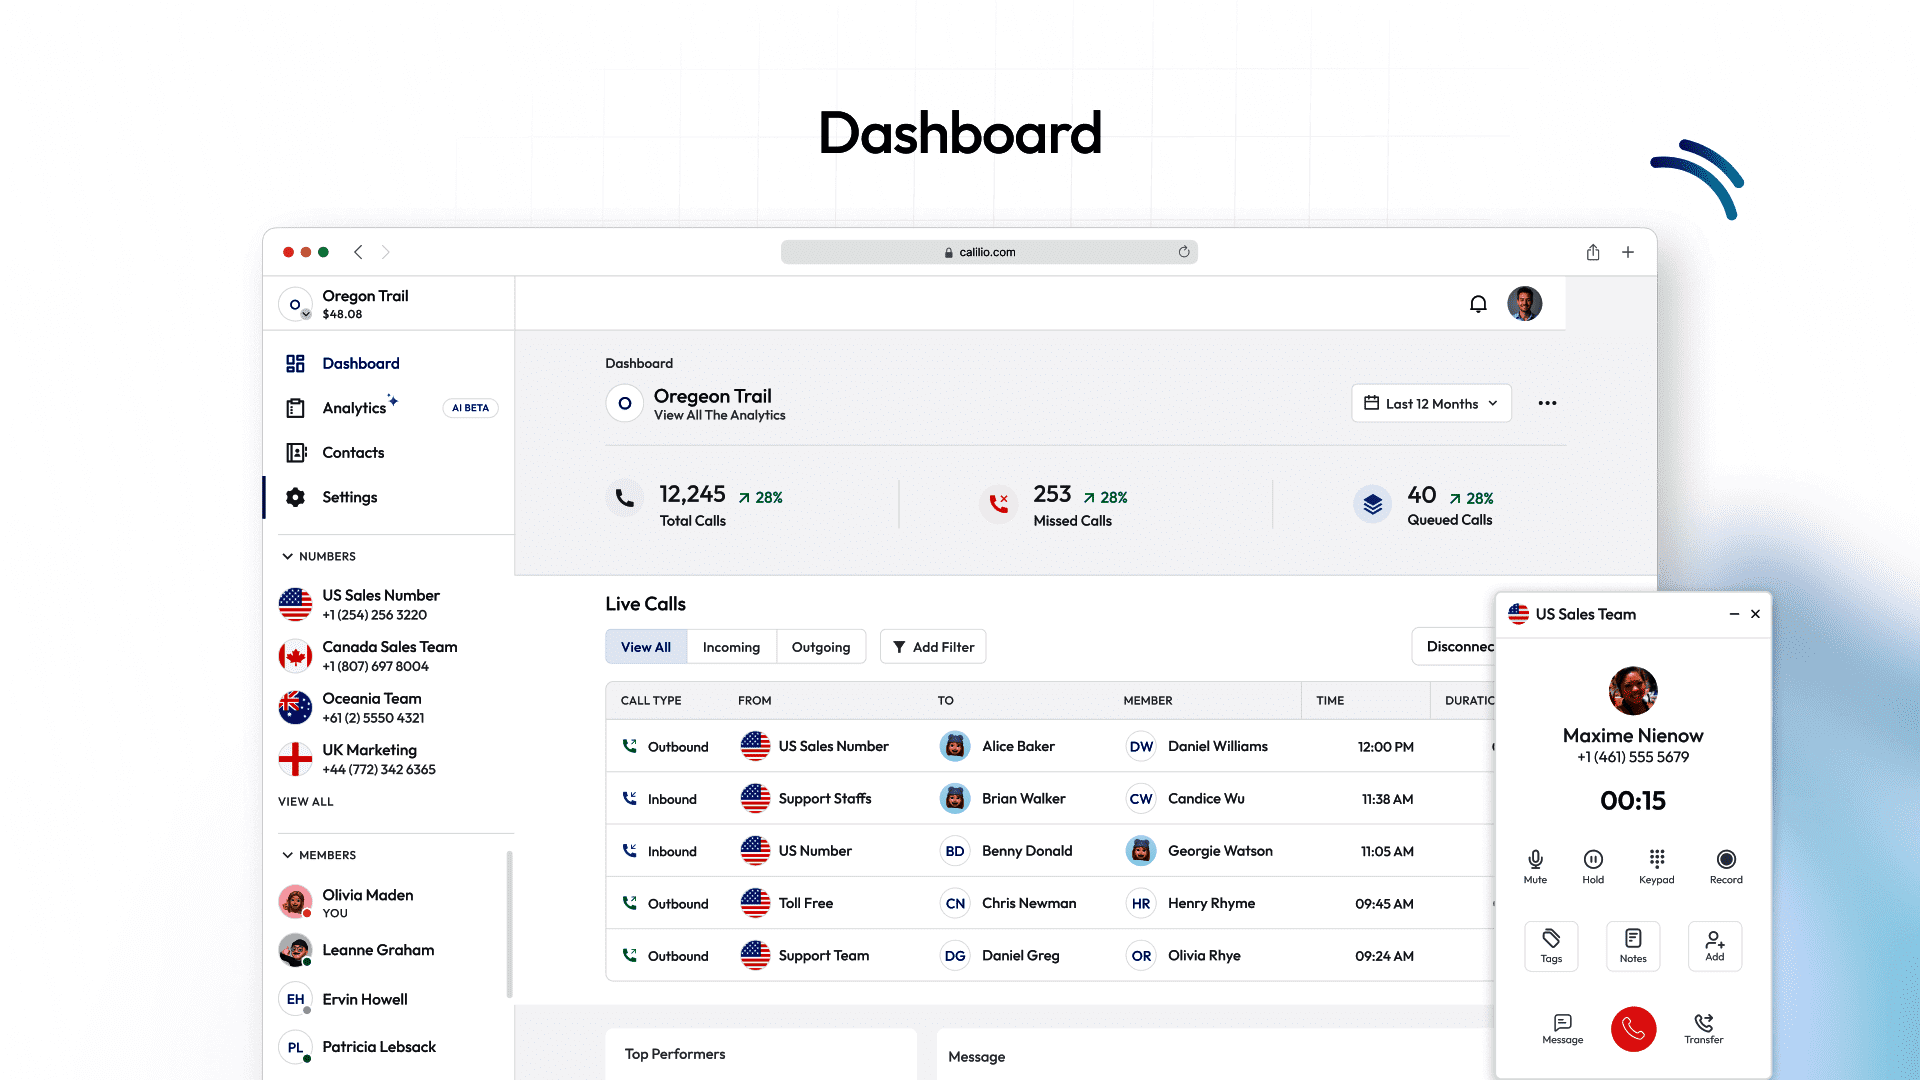Open the Last 12 Months dropdown

[1431, 403]
